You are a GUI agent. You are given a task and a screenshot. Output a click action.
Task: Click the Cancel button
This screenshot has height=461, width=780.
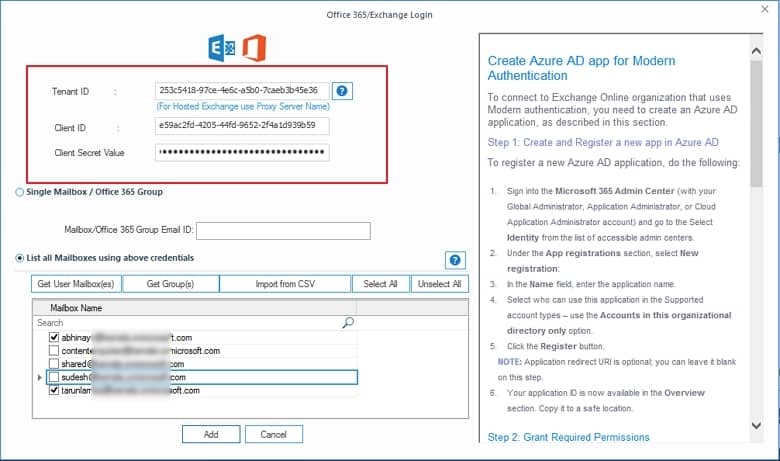[x=274, y=434]
